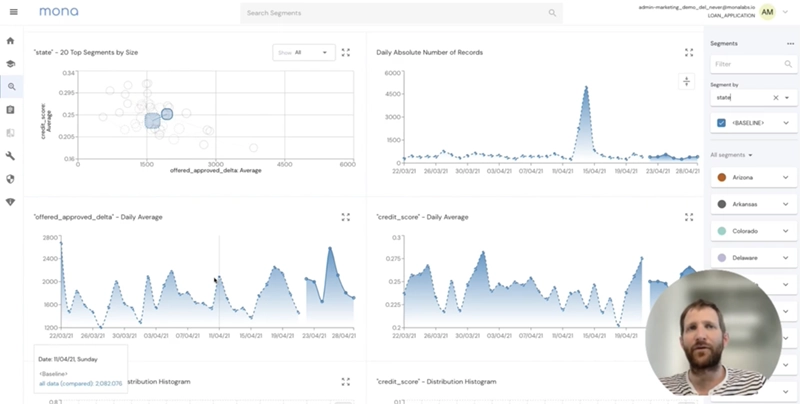
Task: Select the magnifier investigate sidebar icon
Action: click(x=11, y=87)
